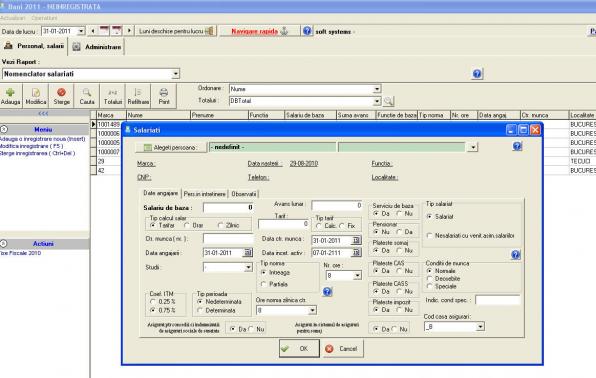The width and height of the screenshot is (596, 378).
Task: Open the Operatiuni menu
Action: [x=44, y=18]
